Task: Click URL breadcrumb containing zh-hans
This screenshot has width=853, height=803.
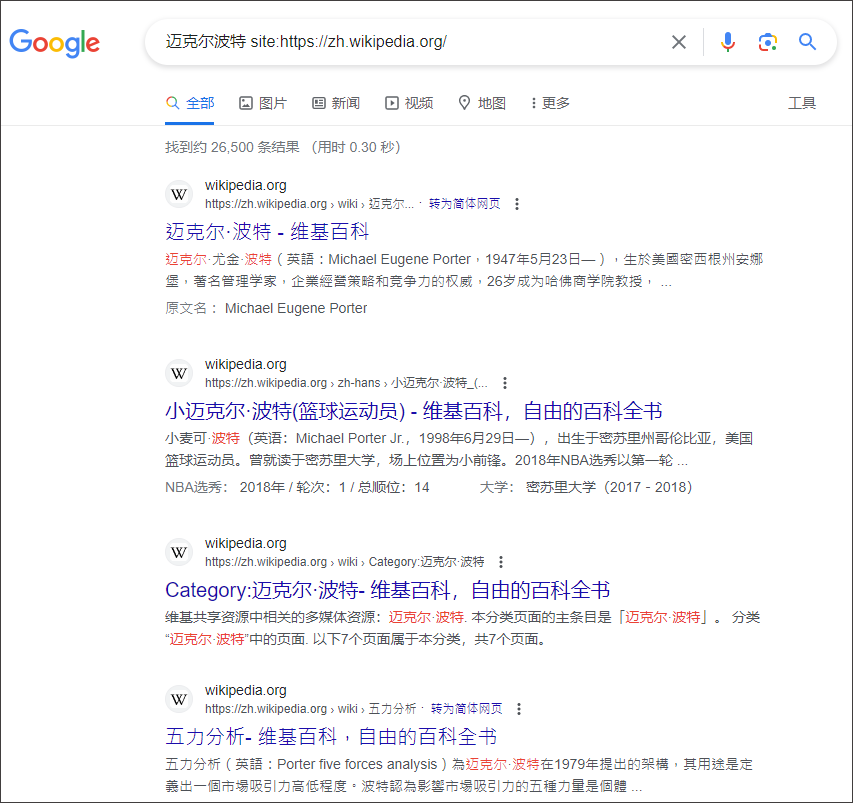Action: 346,383
